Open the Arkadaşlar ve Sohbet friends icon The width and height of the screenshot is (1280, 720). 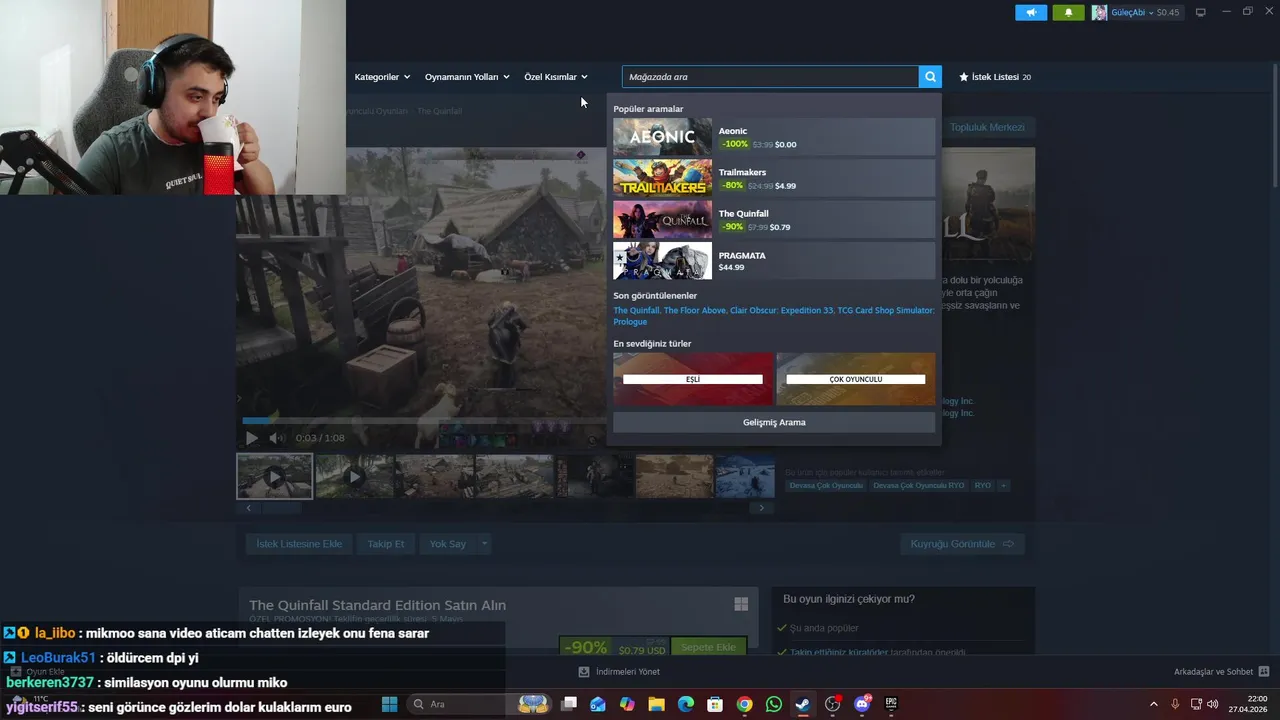tap(1264, 672)
